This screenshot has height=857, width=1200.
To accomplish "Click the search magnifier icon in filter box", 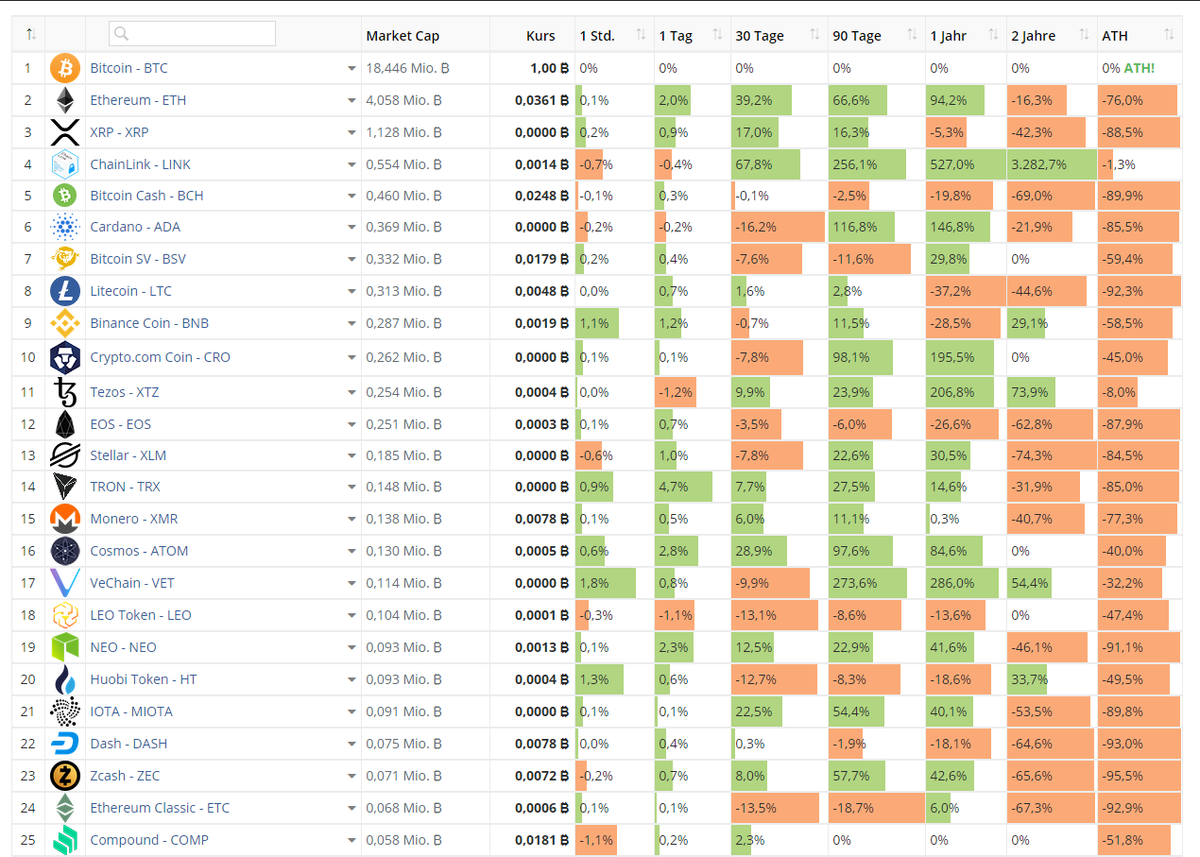I will [121, 34].
